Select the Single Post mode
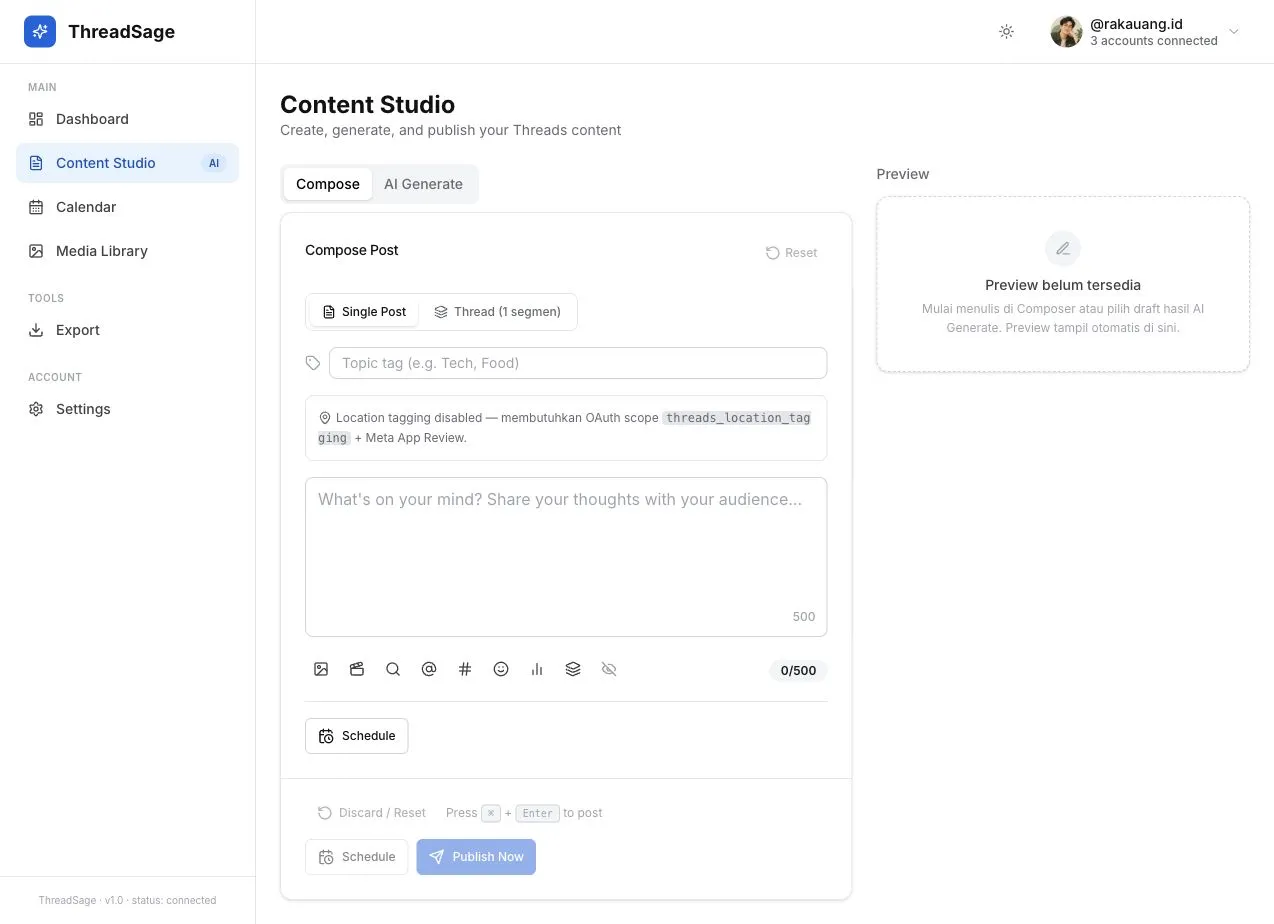Viewport: 1274px width, 924px height. click(364, 312)
